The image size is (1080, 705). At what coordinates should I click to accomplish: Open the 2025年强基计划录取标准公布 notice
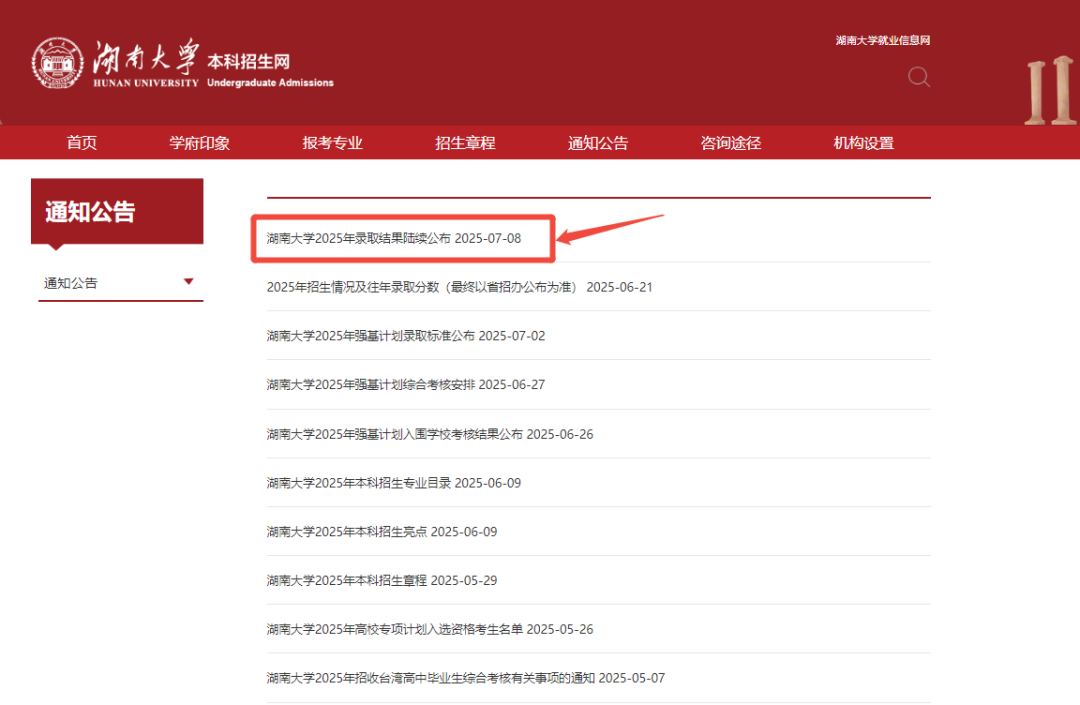[403, 335]
